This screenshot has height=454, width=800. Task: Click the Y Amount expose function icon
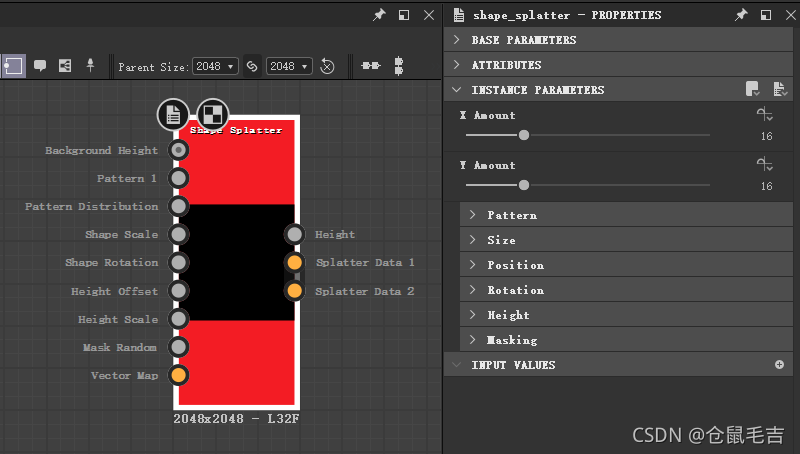click(764, 164)
